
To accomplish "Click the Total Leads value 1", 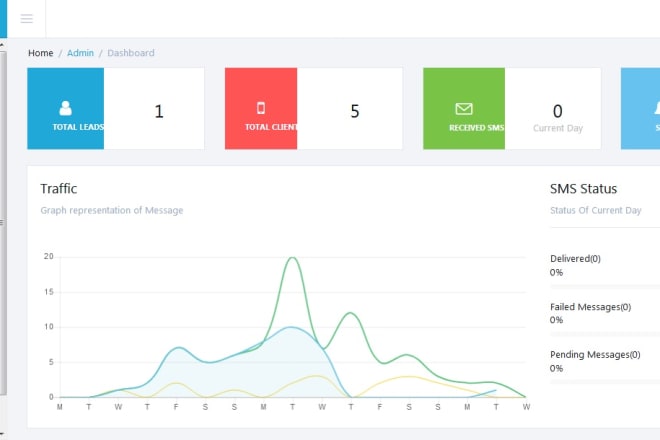I will point(159,112).
